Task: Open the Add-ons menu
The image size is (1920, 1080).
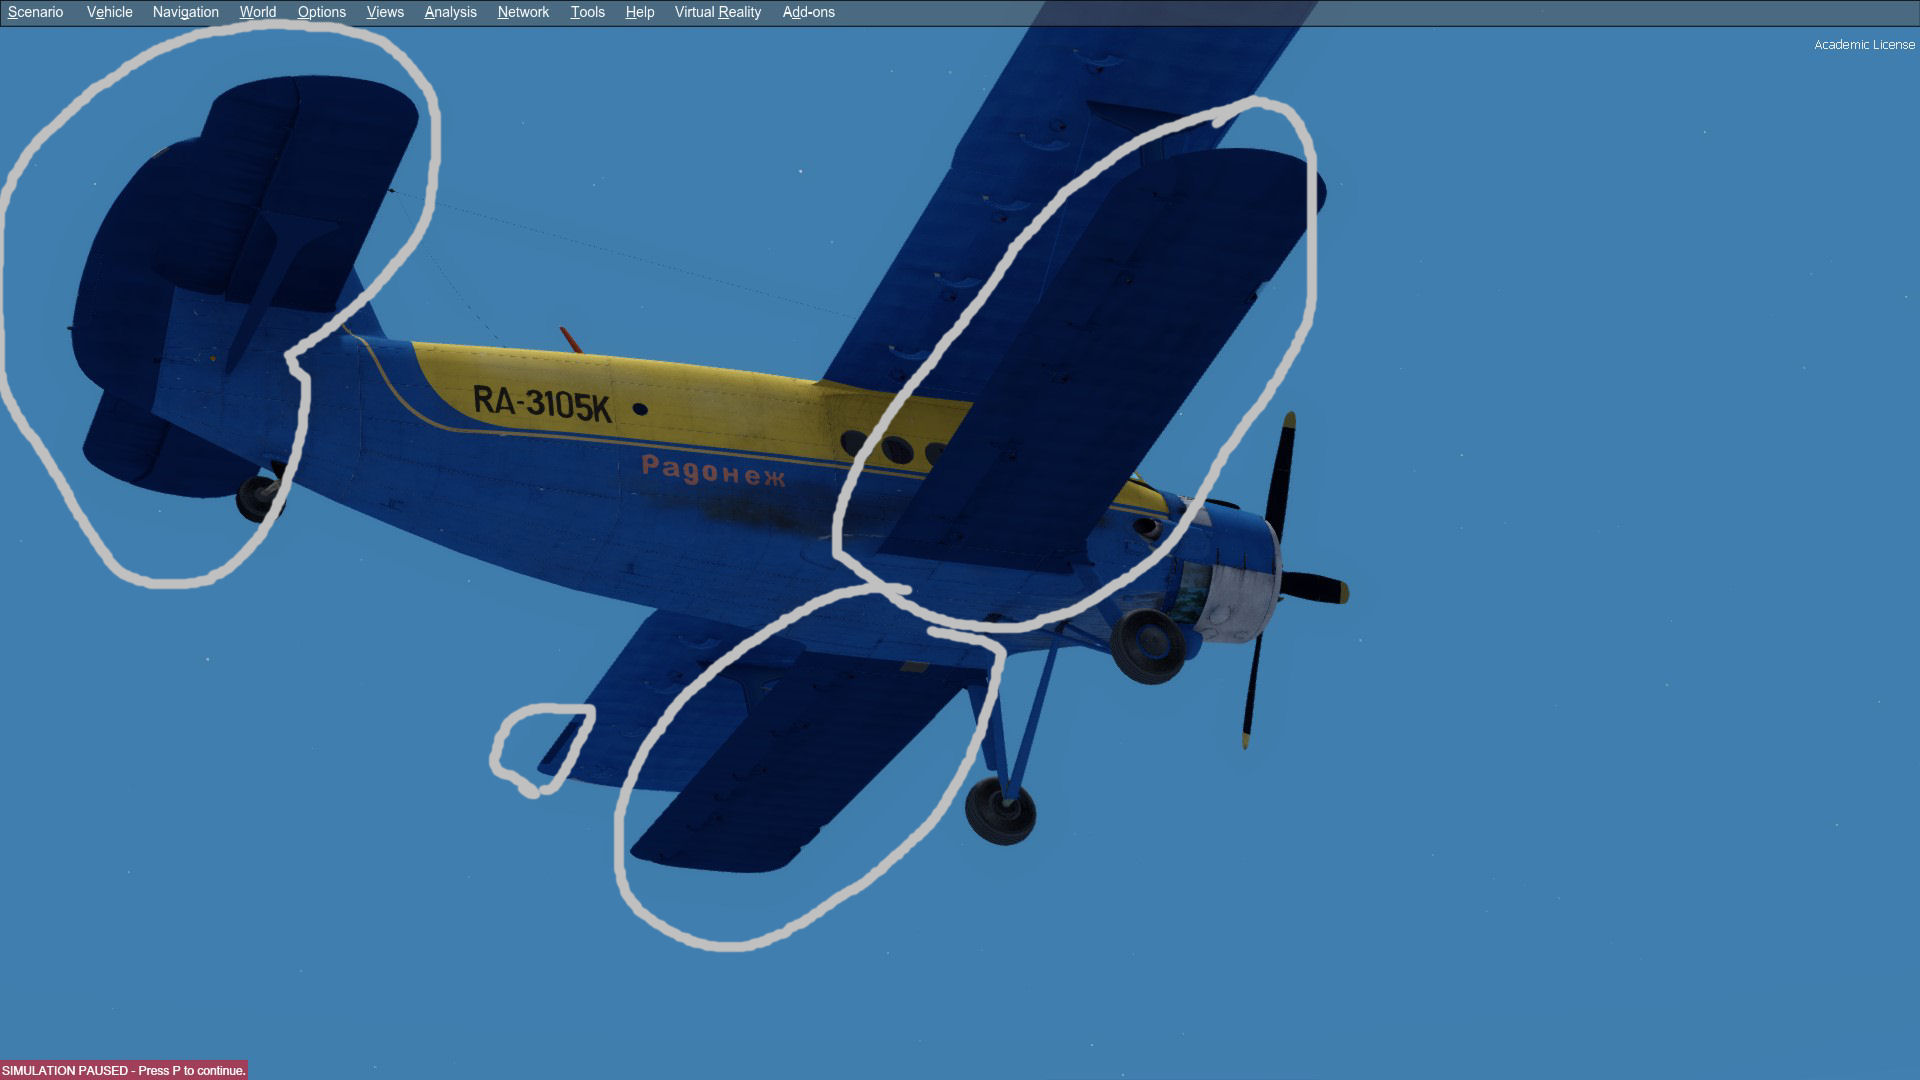Action: pos(808,12)
